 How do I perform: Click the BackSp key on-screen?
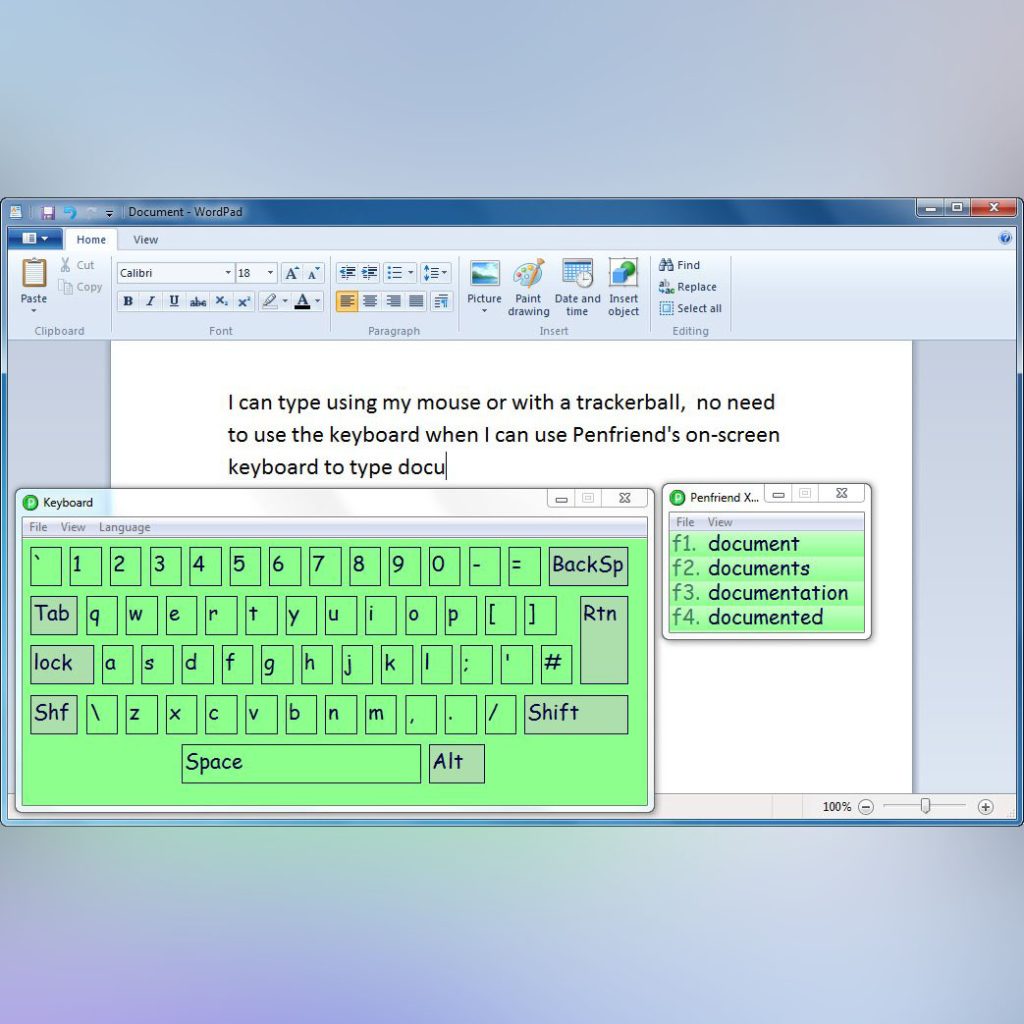(x=588, y=566)
